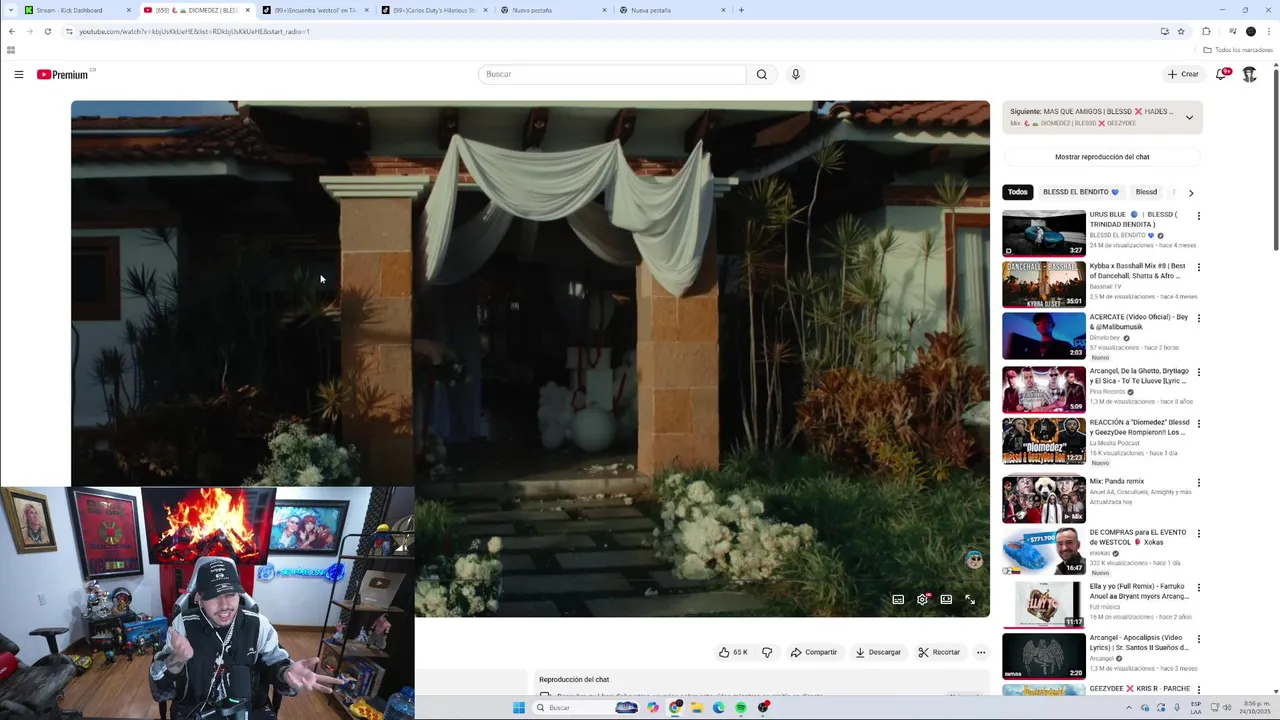The width and height of the screenshot is (1280, 720).
Task: Open the Windows Start menu
Action: coord(518,708)
